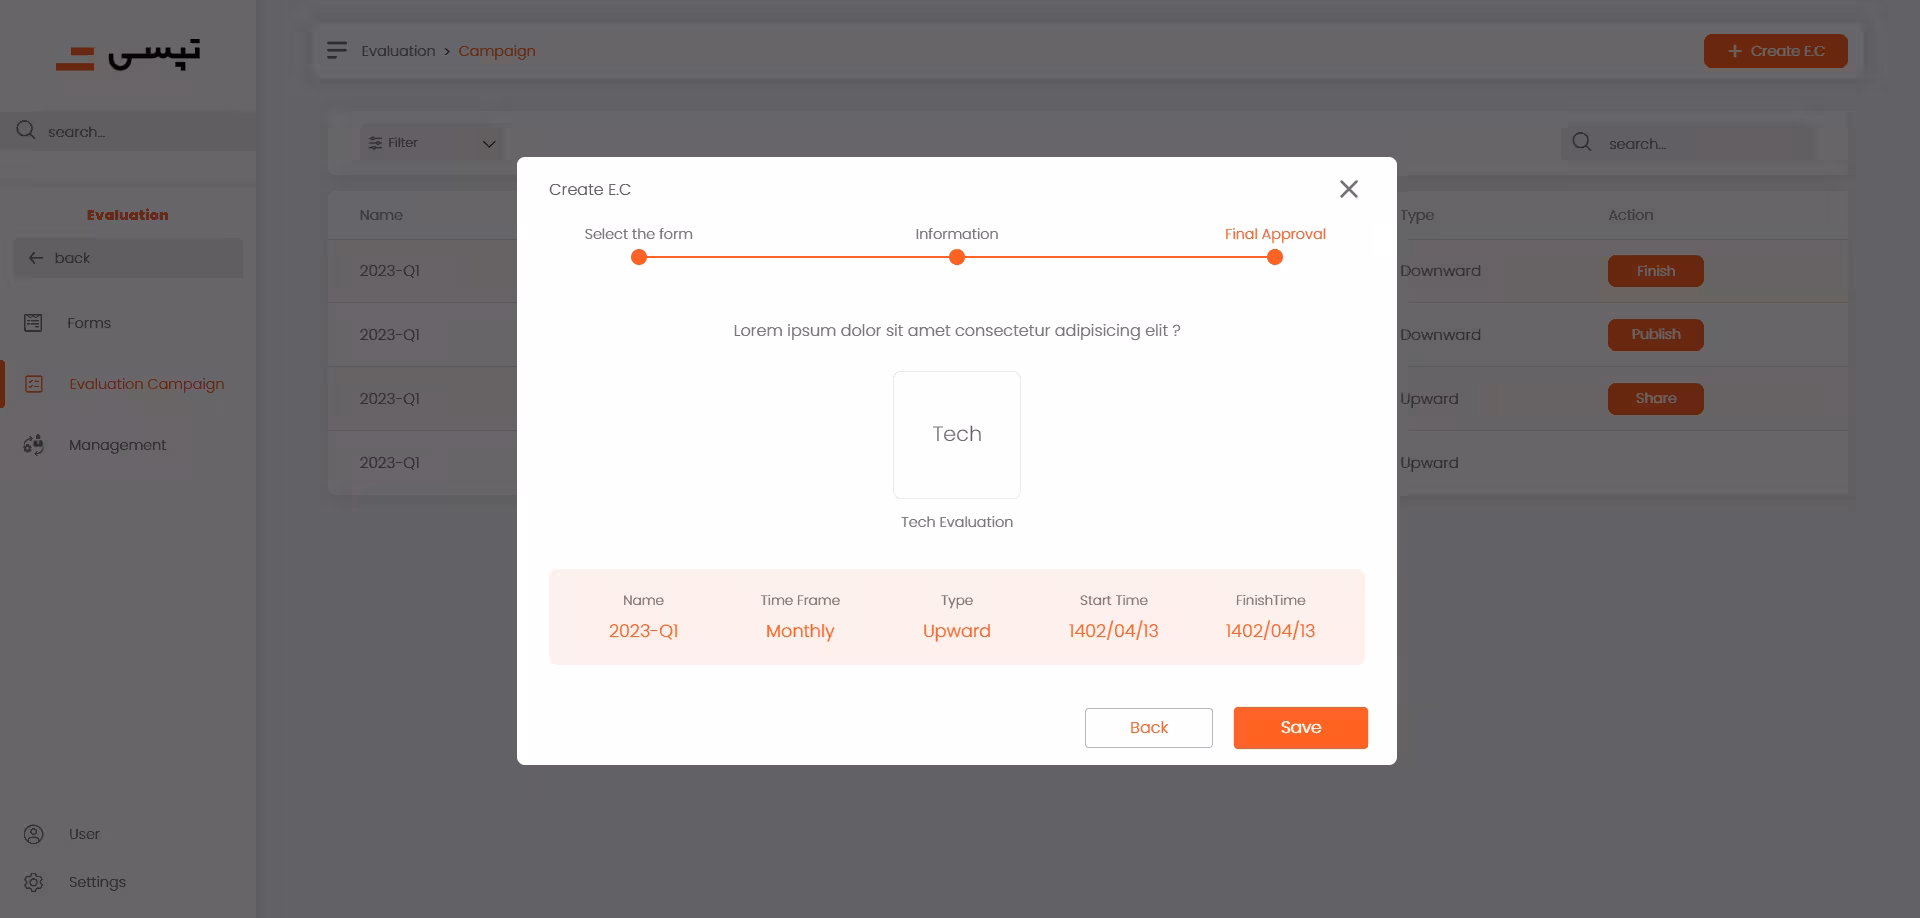Select the Tech form card

click(957, 435)
